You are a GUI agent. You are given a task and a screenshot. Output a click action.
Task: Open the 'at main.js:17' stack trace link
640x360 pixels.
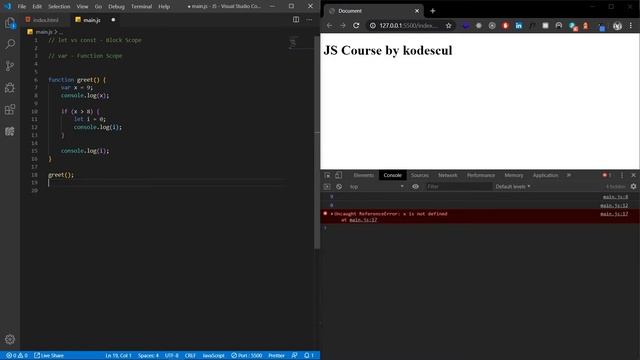(363, 220)
